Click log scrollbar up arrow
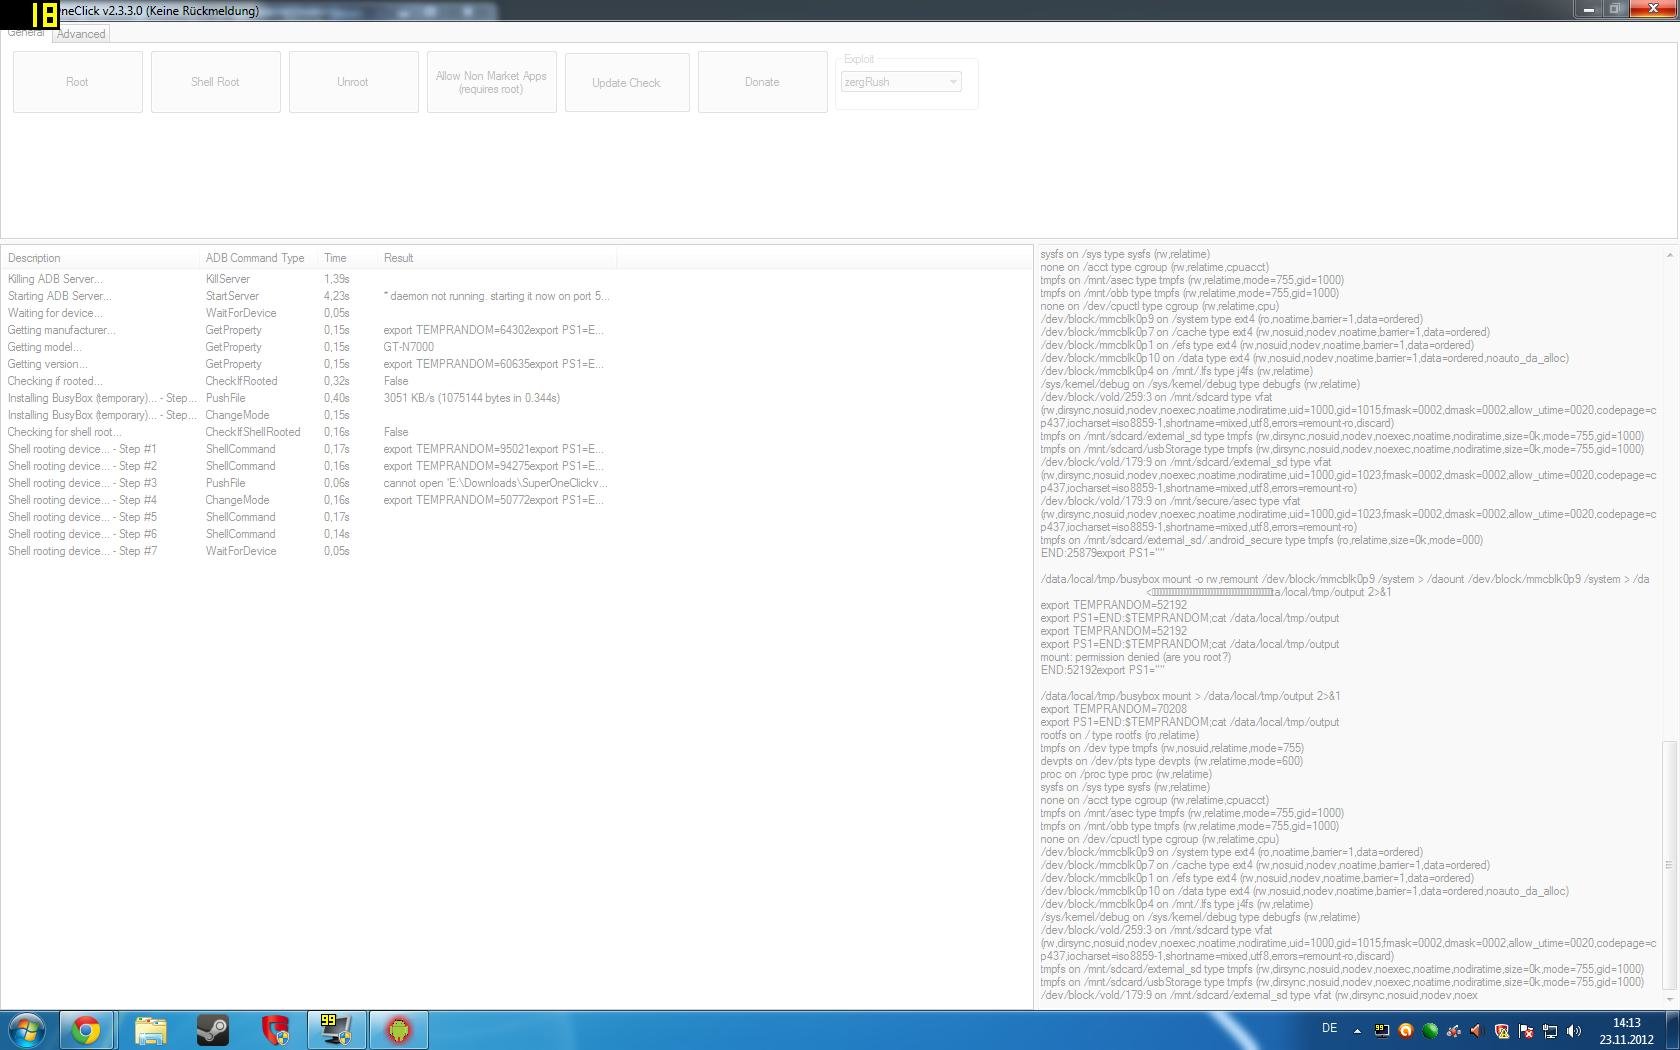Viewport: 1680px width, 1050px height. click(1668, 256)
